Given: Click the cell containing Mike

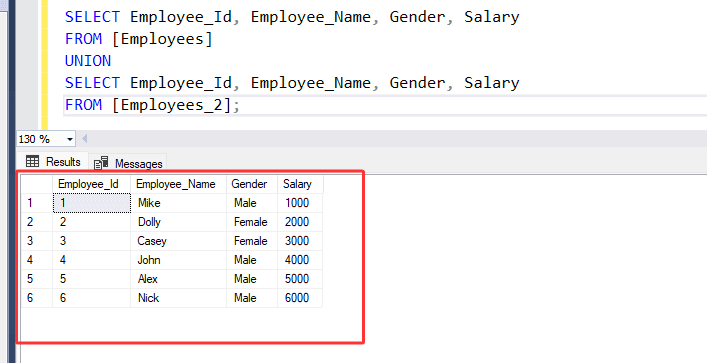Looking at the screenshot, I should (x=179, y=203).
